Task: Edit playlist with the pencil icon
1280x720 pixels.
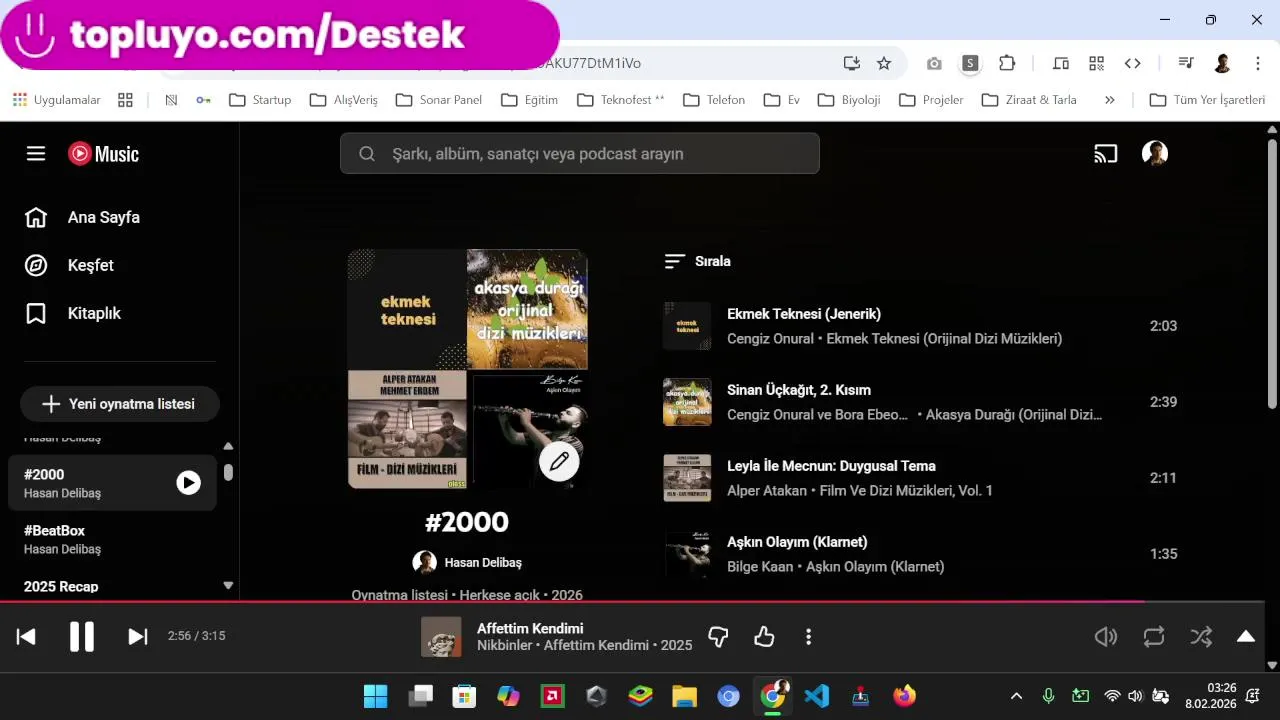Action: pos(559,461)
